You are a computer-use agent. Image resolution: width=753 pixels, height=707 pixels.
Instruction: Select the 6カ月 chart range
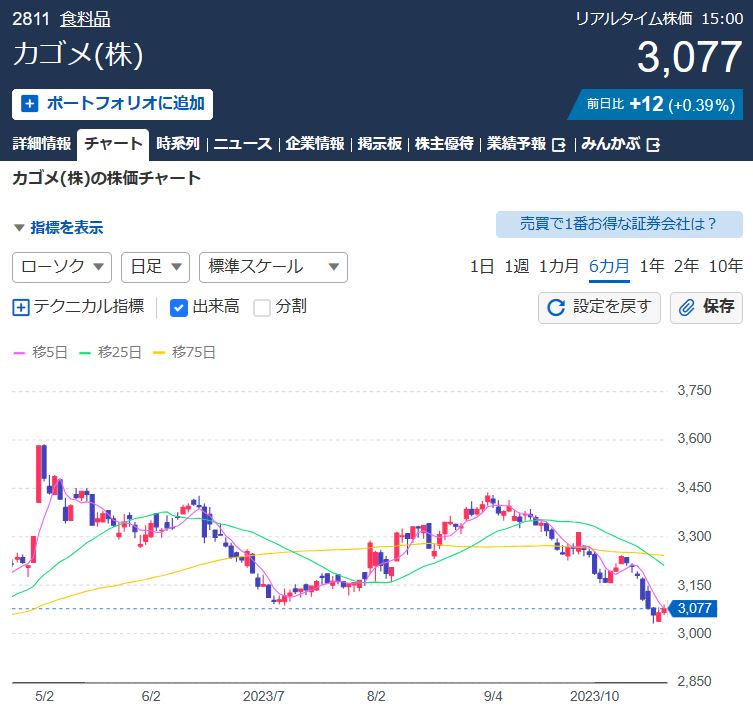[x=609, y=266]
